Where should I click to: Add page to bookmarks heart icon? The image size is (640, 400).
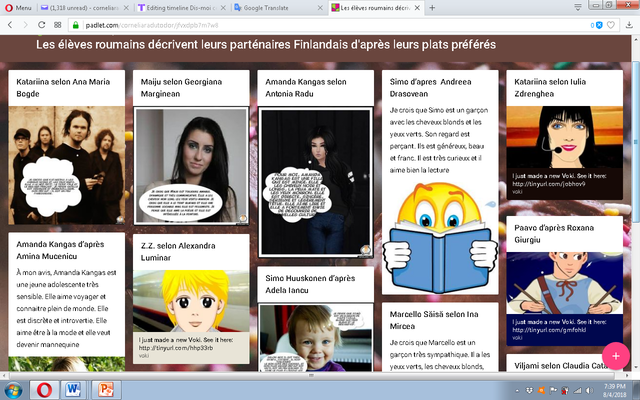coord(611,25)
